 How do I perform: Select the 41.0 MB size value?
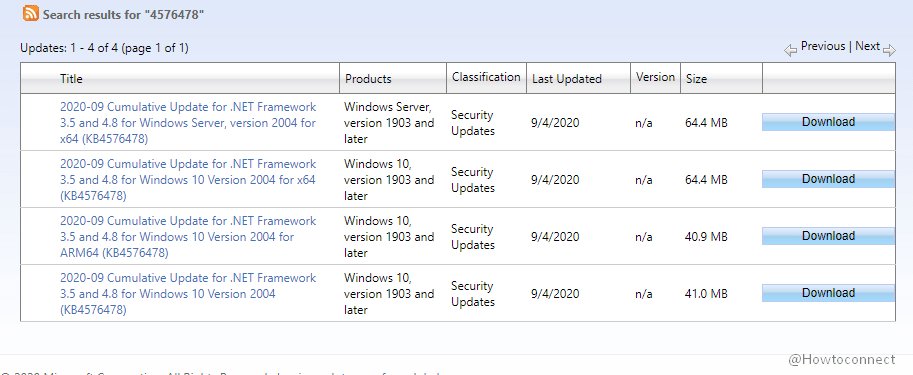(x=706, y=294)
